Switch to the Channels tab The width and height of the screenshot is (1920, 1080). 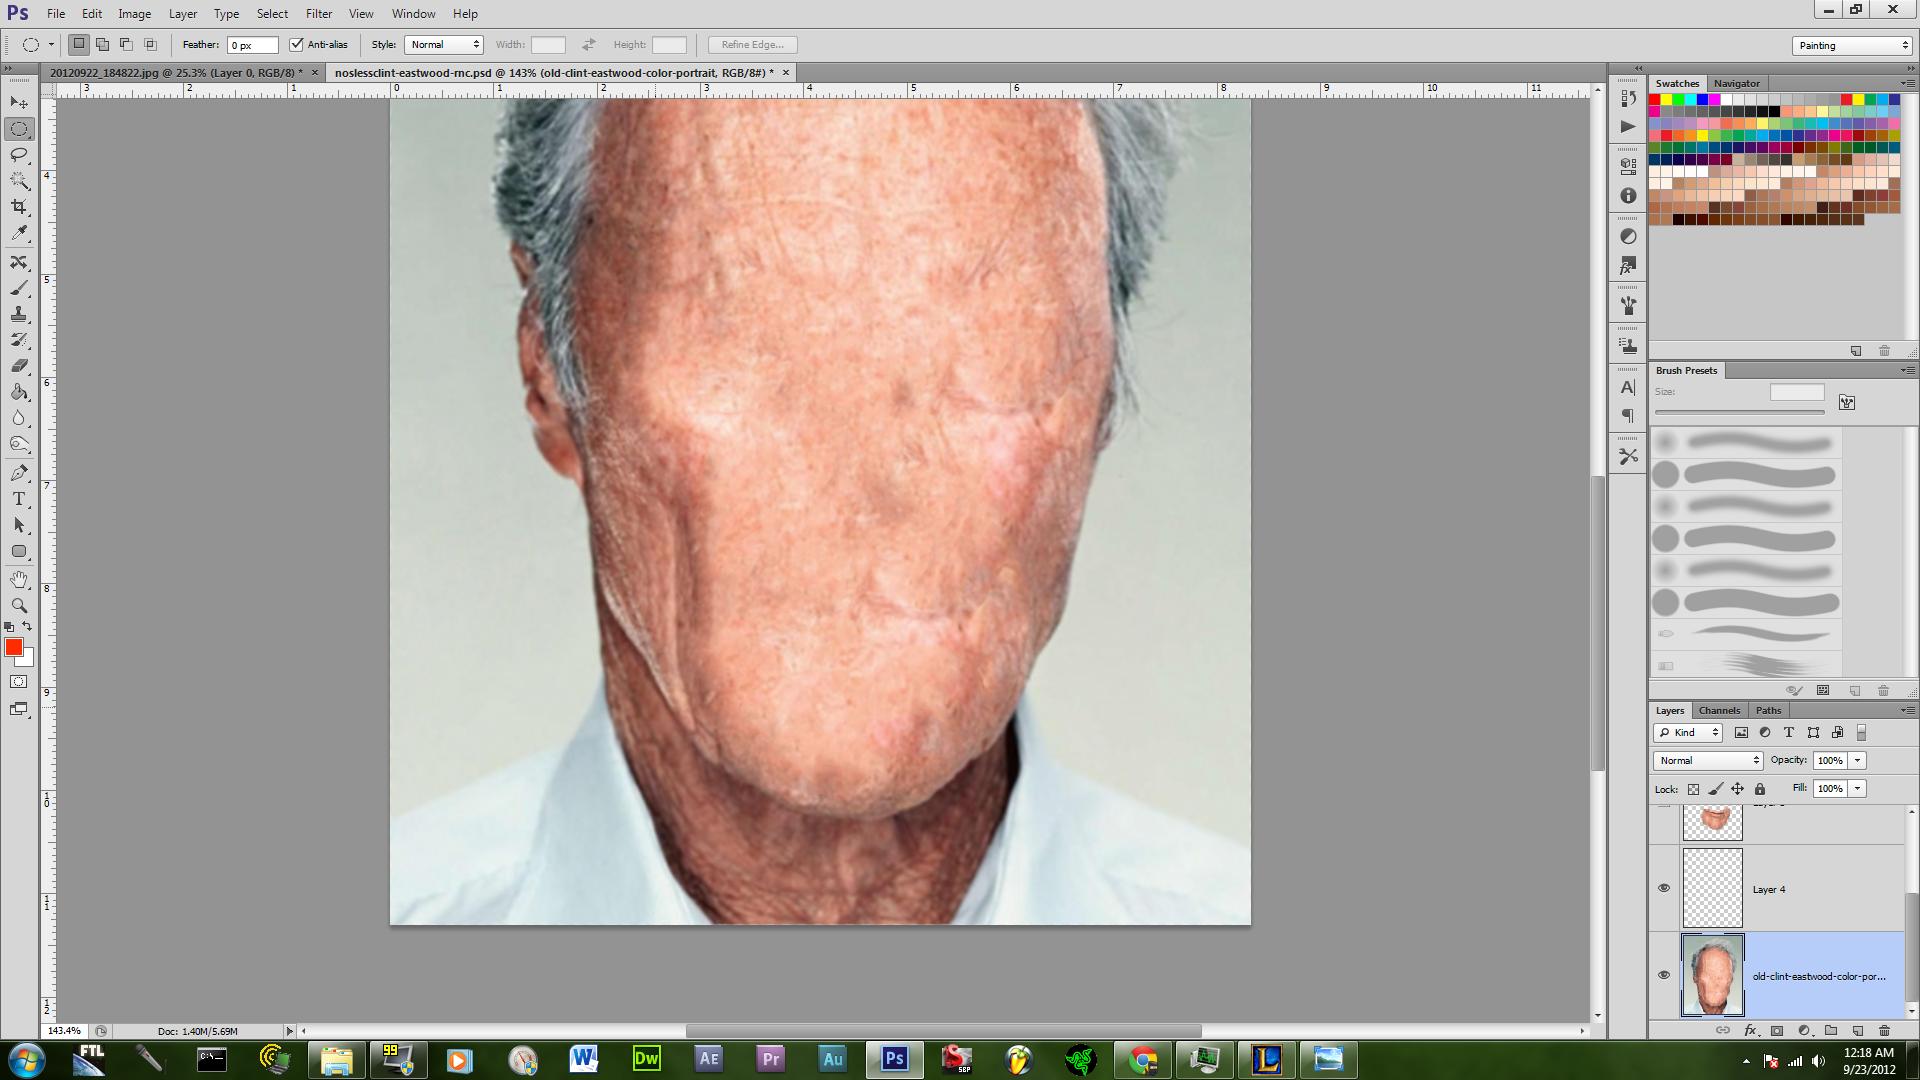tap(1719, 710)
